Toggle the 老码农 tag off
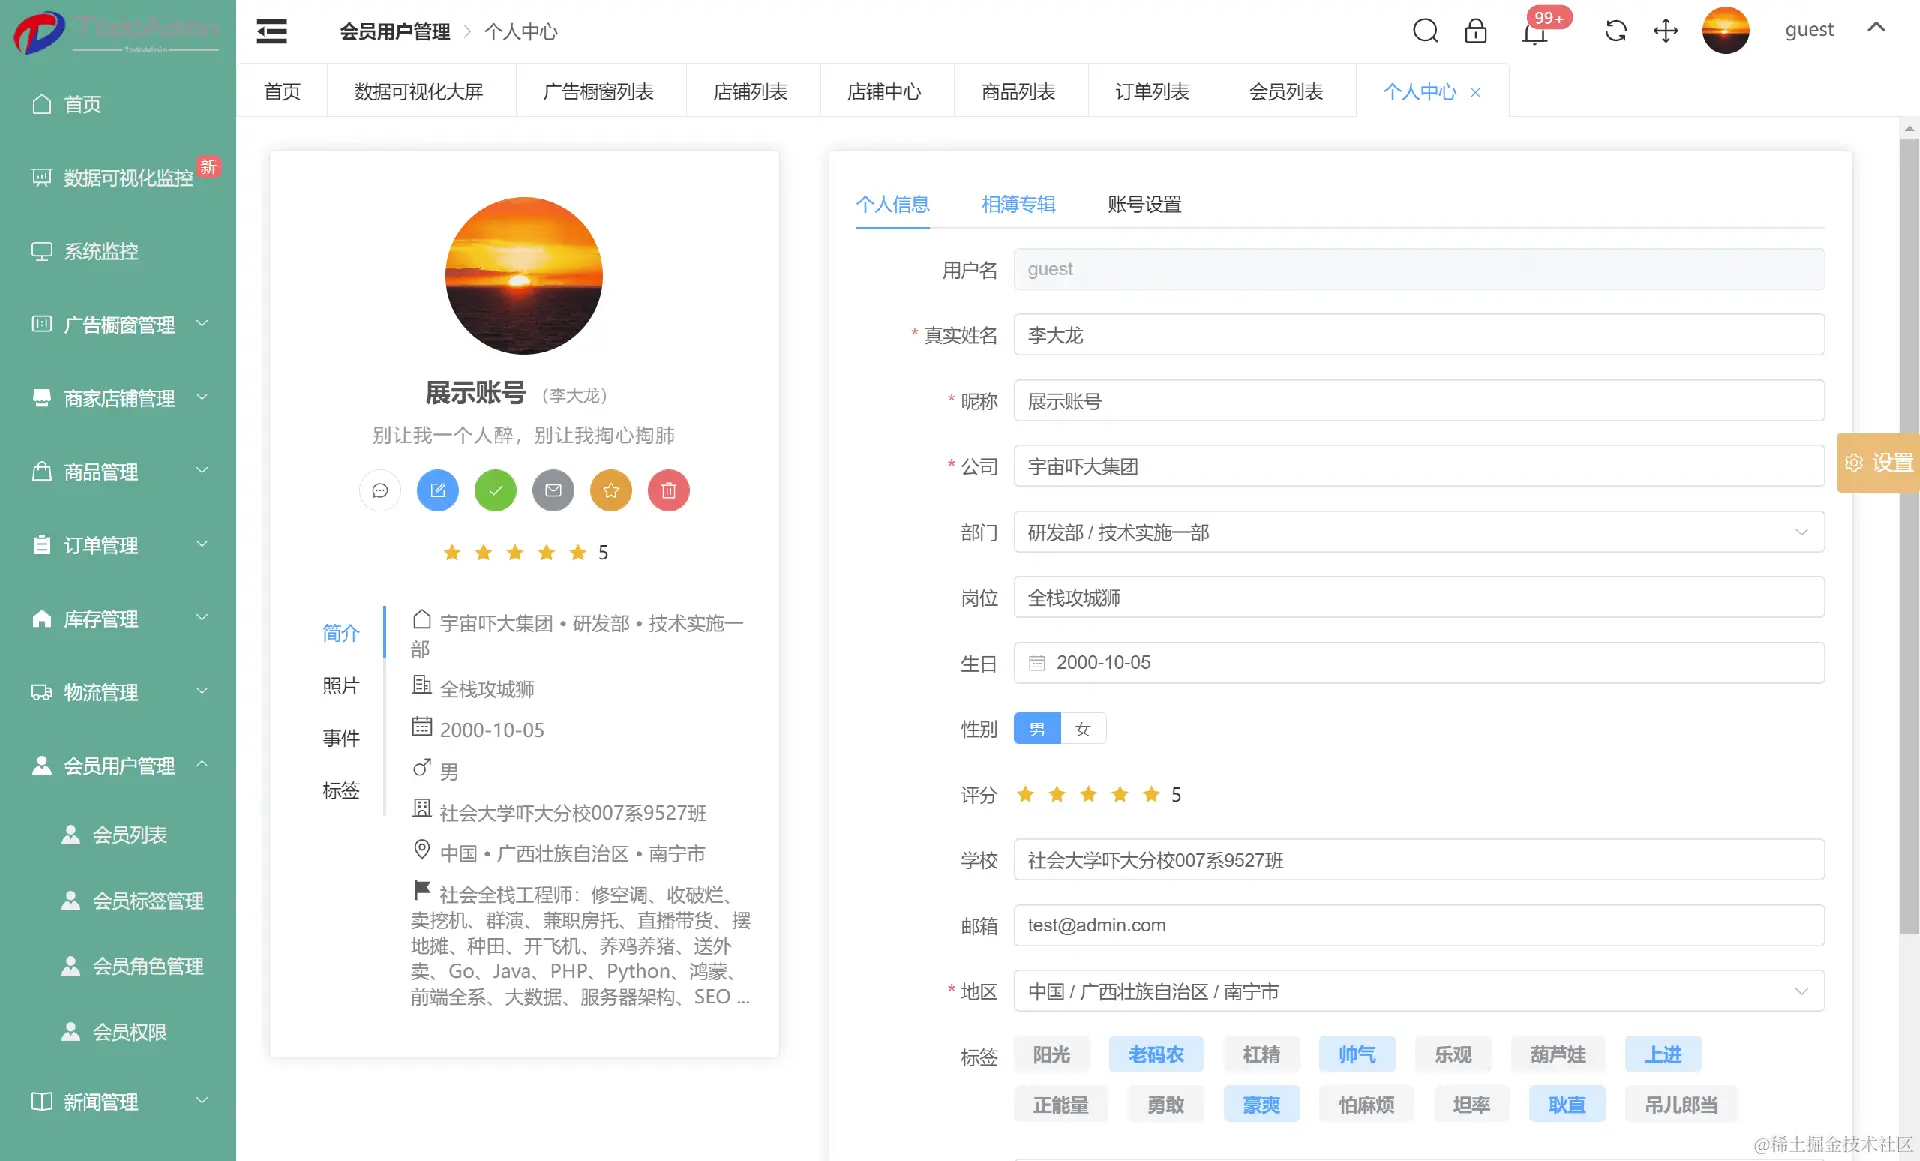This screenshot has height=1161, width=1920. (1155, 1054)
